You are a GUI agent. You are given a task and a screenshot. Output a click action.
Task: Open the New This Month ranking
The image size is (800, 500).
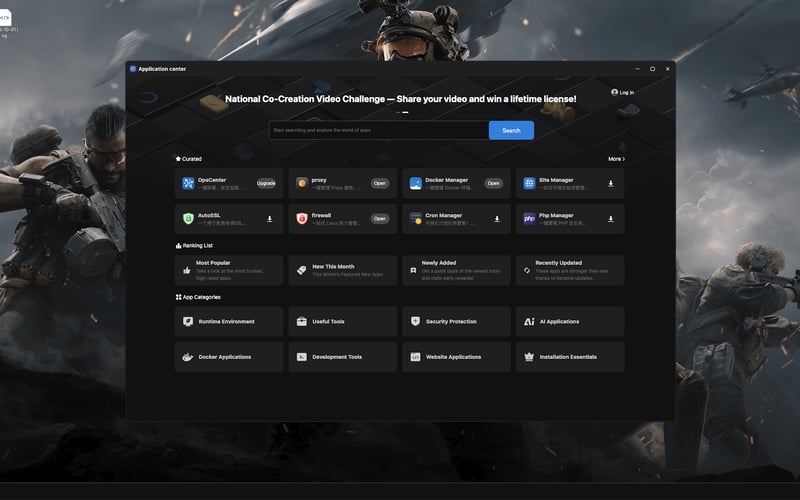[343, 270]
